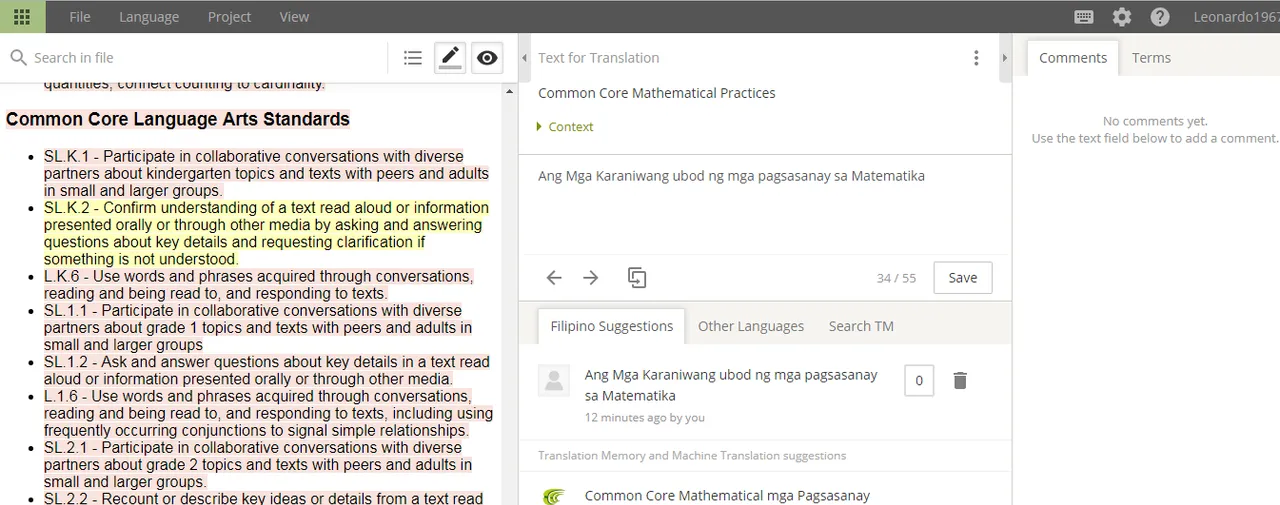Select source text Common Core Mathematical Practices

pos(657,93)
